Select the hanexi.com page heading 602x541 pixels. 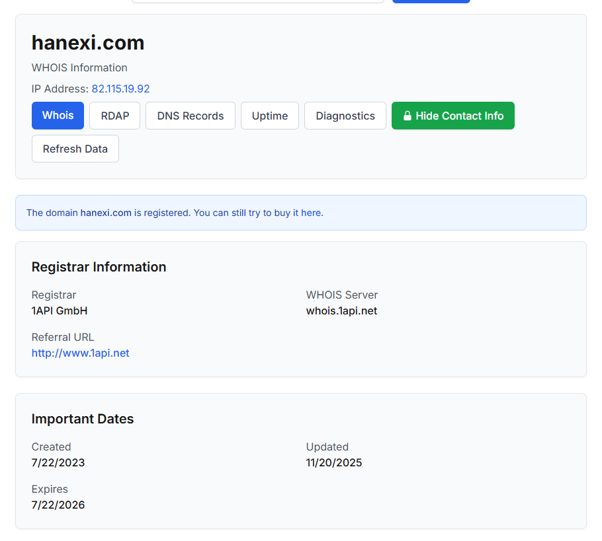[88, 43]
